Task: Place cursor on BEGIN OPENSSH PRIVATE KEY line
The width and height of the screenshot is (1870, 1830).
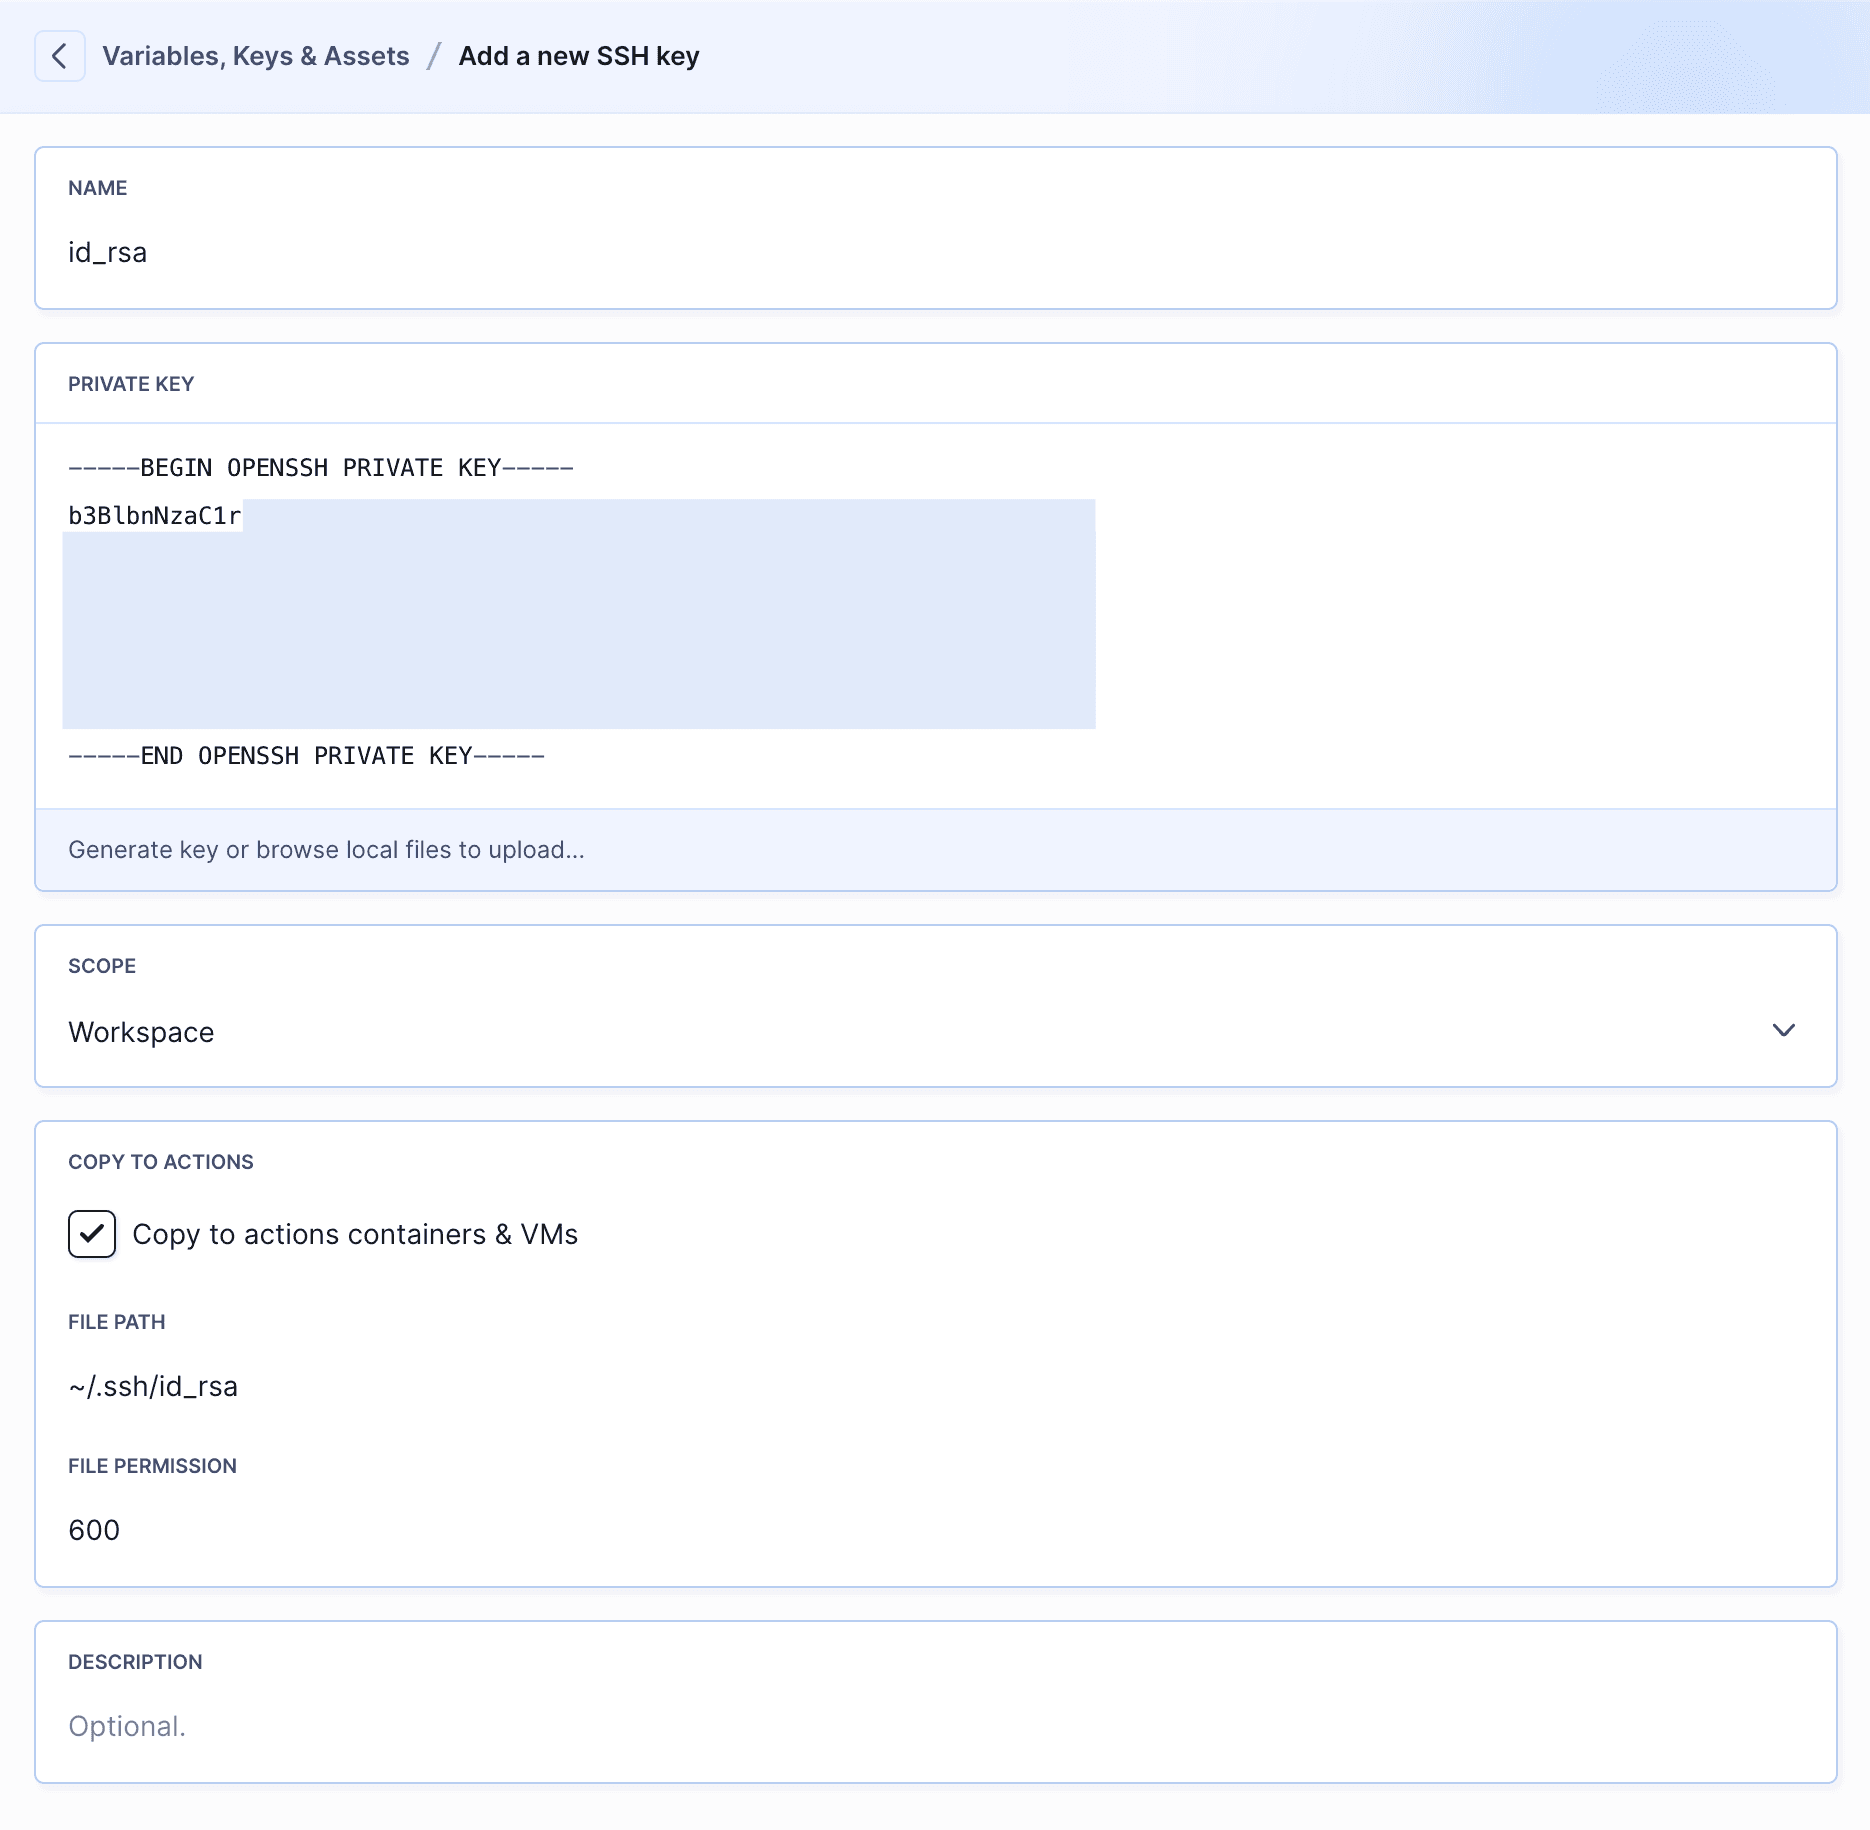Action: click(x=320, y=468)
